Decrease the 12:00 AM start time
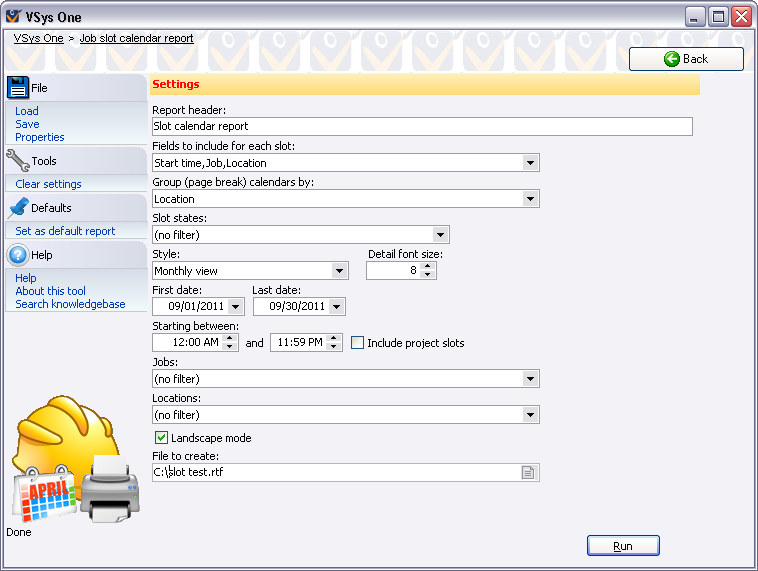Screen dimensions: 758x571 [230, 347]
